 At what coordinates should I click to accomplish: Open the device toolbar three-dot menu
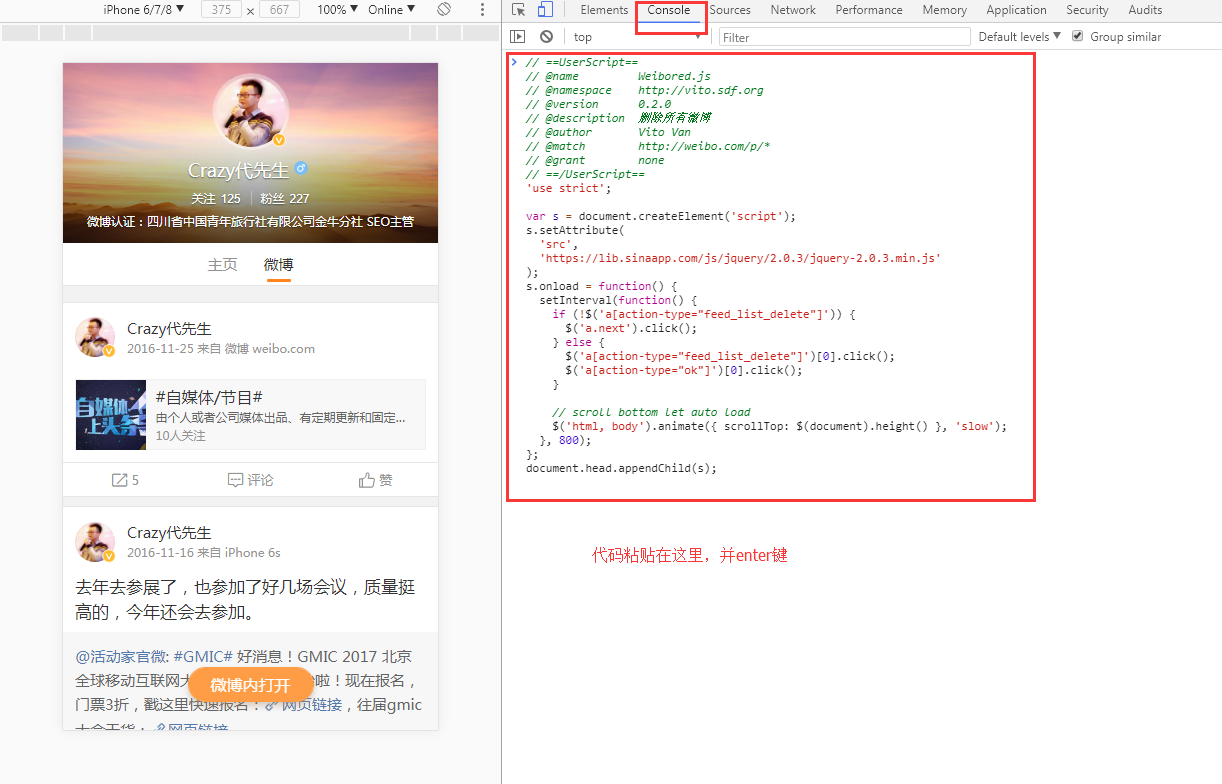pos(483,9)
